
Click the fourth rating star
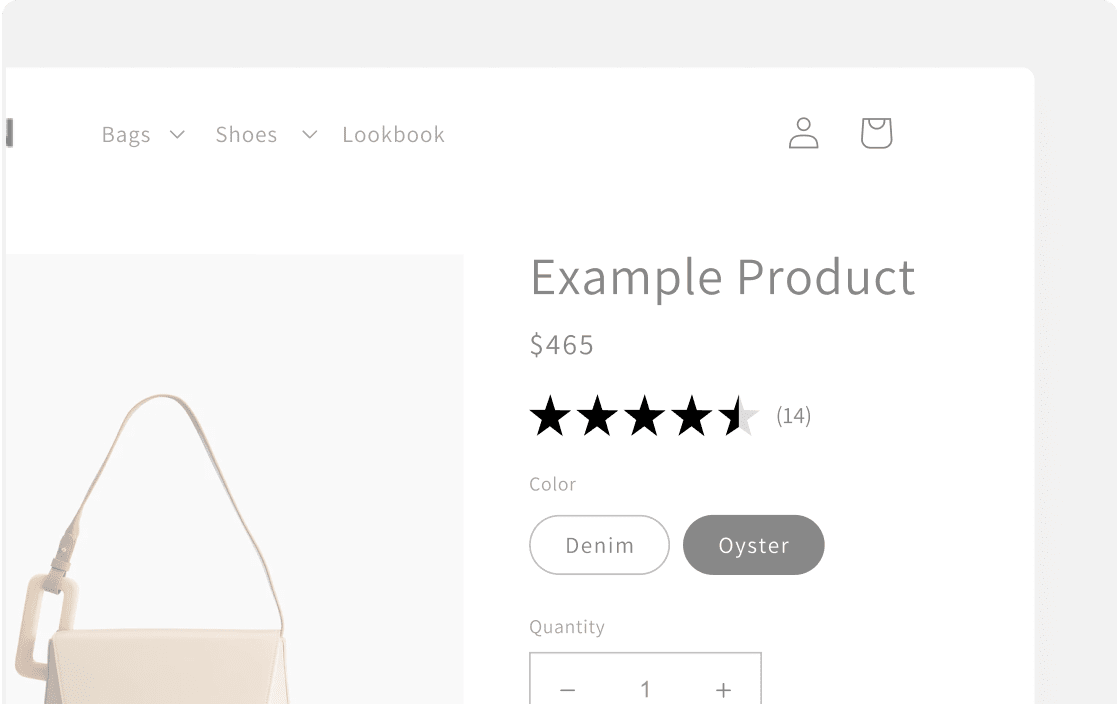691,416
